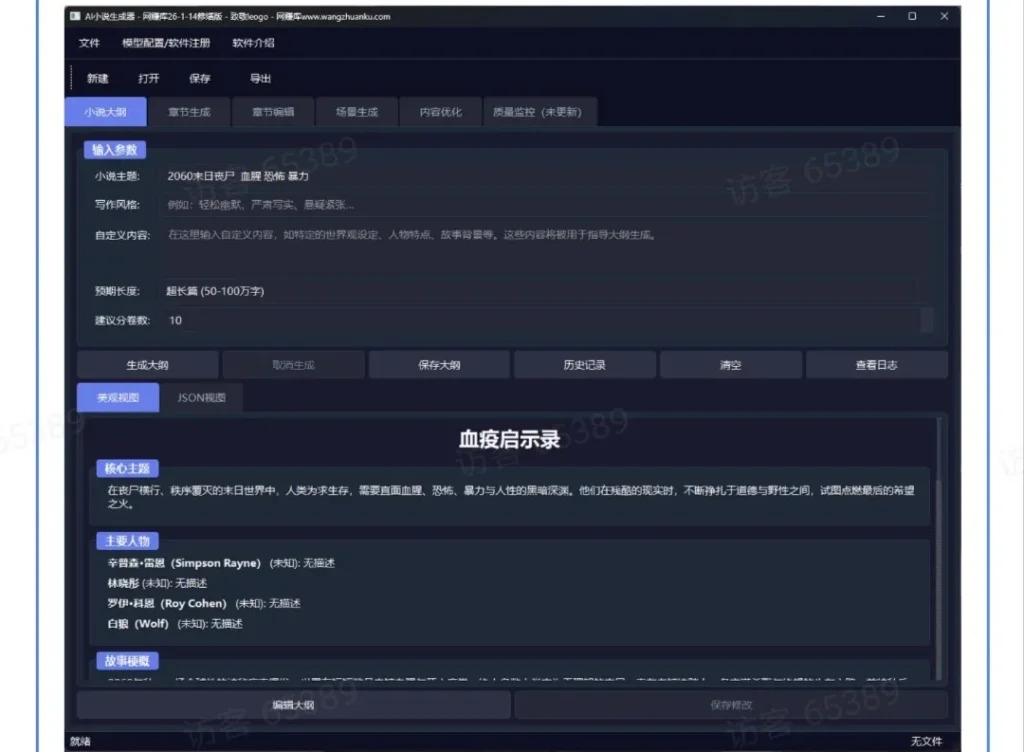Click the 编辑大纲 button

(x=293, y=705)
